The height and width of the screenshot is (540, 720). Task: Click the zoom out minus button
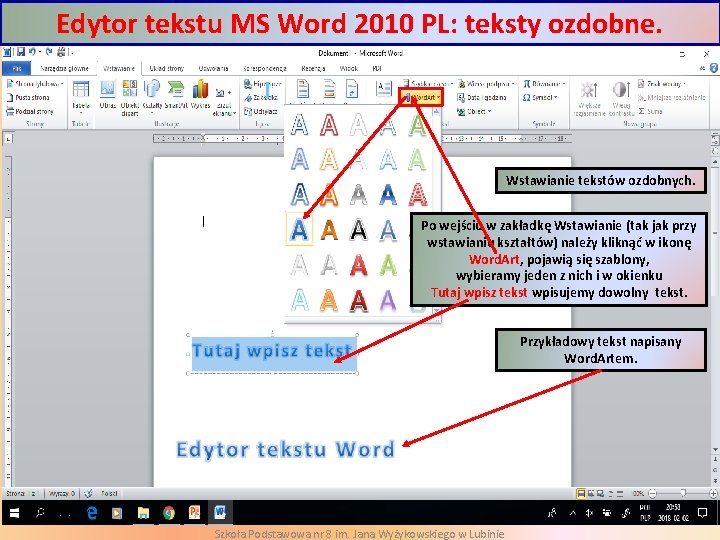(652, 494)
